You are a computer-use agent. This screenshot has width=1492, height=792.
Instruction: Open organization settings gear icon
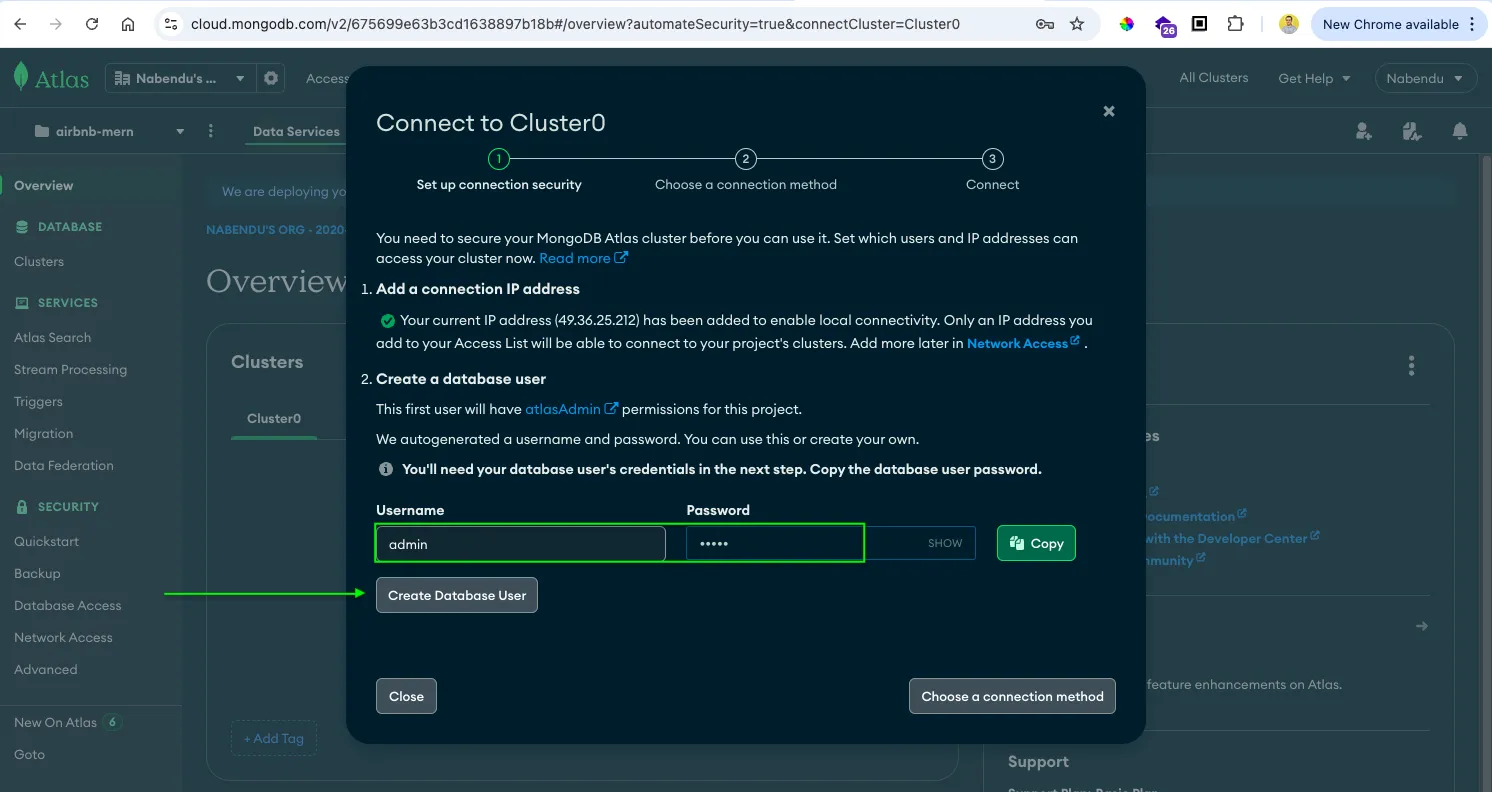point(270,78)
